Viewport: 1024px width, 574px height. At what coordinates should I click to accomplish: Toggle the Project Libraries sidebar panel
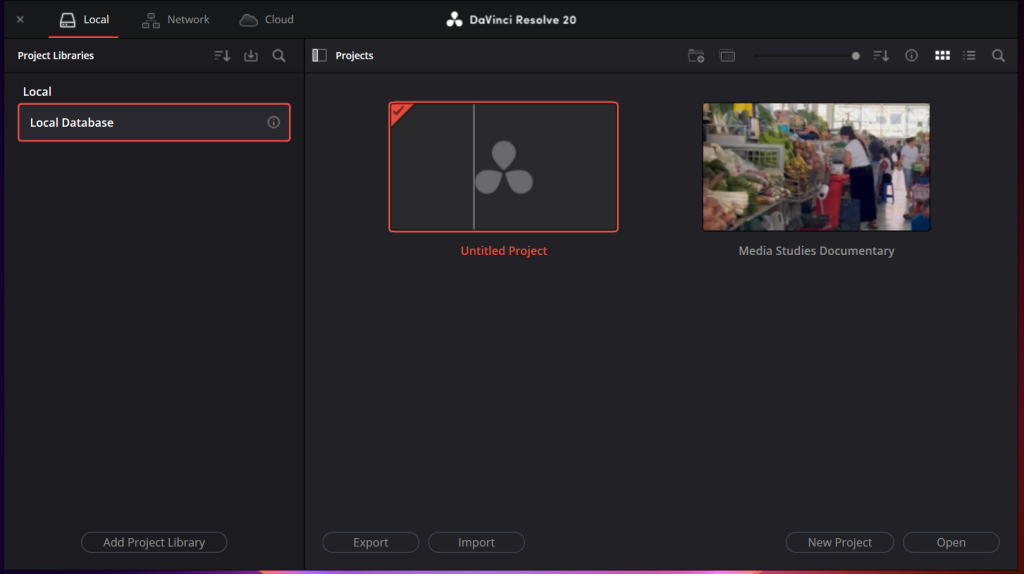319,56
